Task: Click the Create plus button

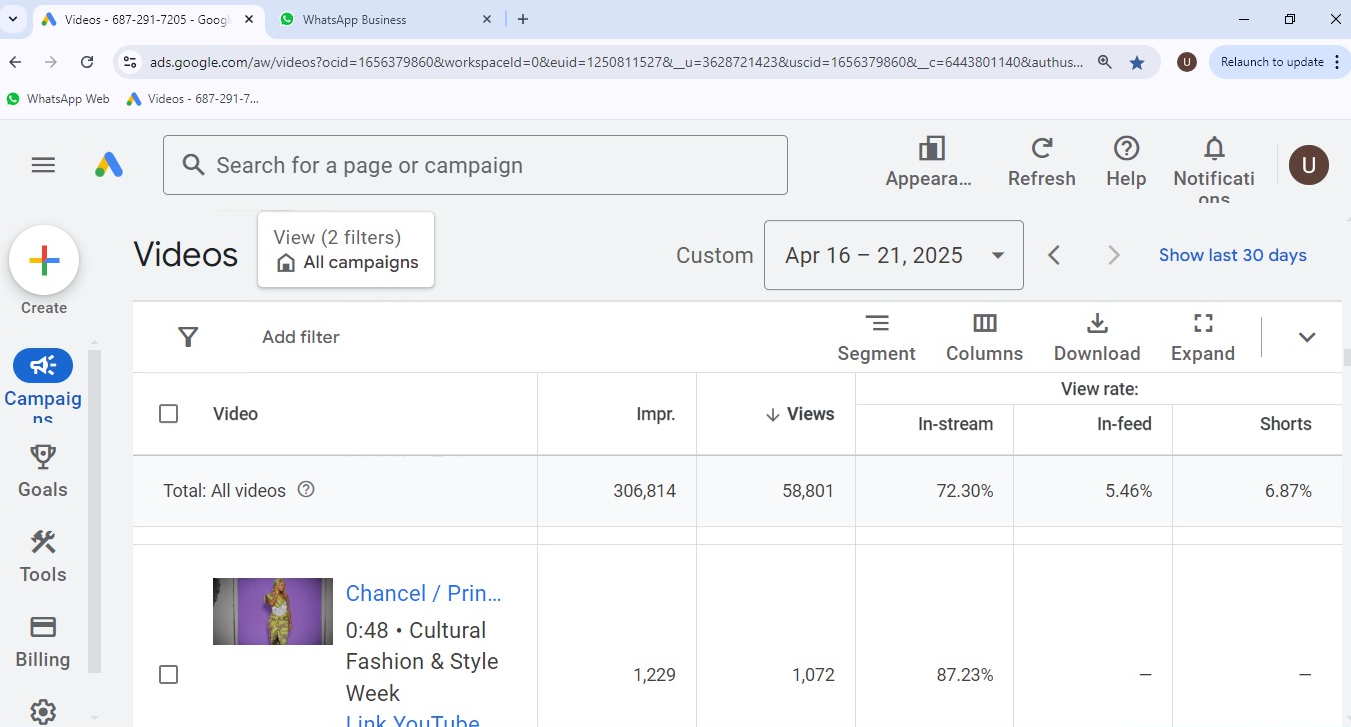Action: pyautogui.click(x=44, y=261)
